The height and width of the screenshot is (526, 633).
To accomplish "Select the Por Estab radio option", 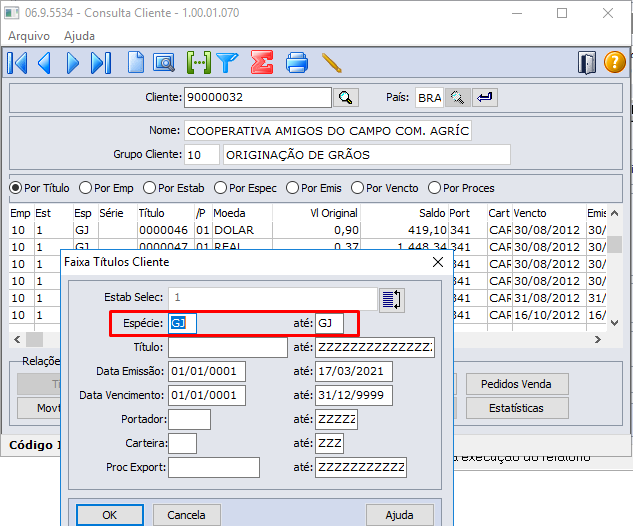I will [x=174, y=188].
